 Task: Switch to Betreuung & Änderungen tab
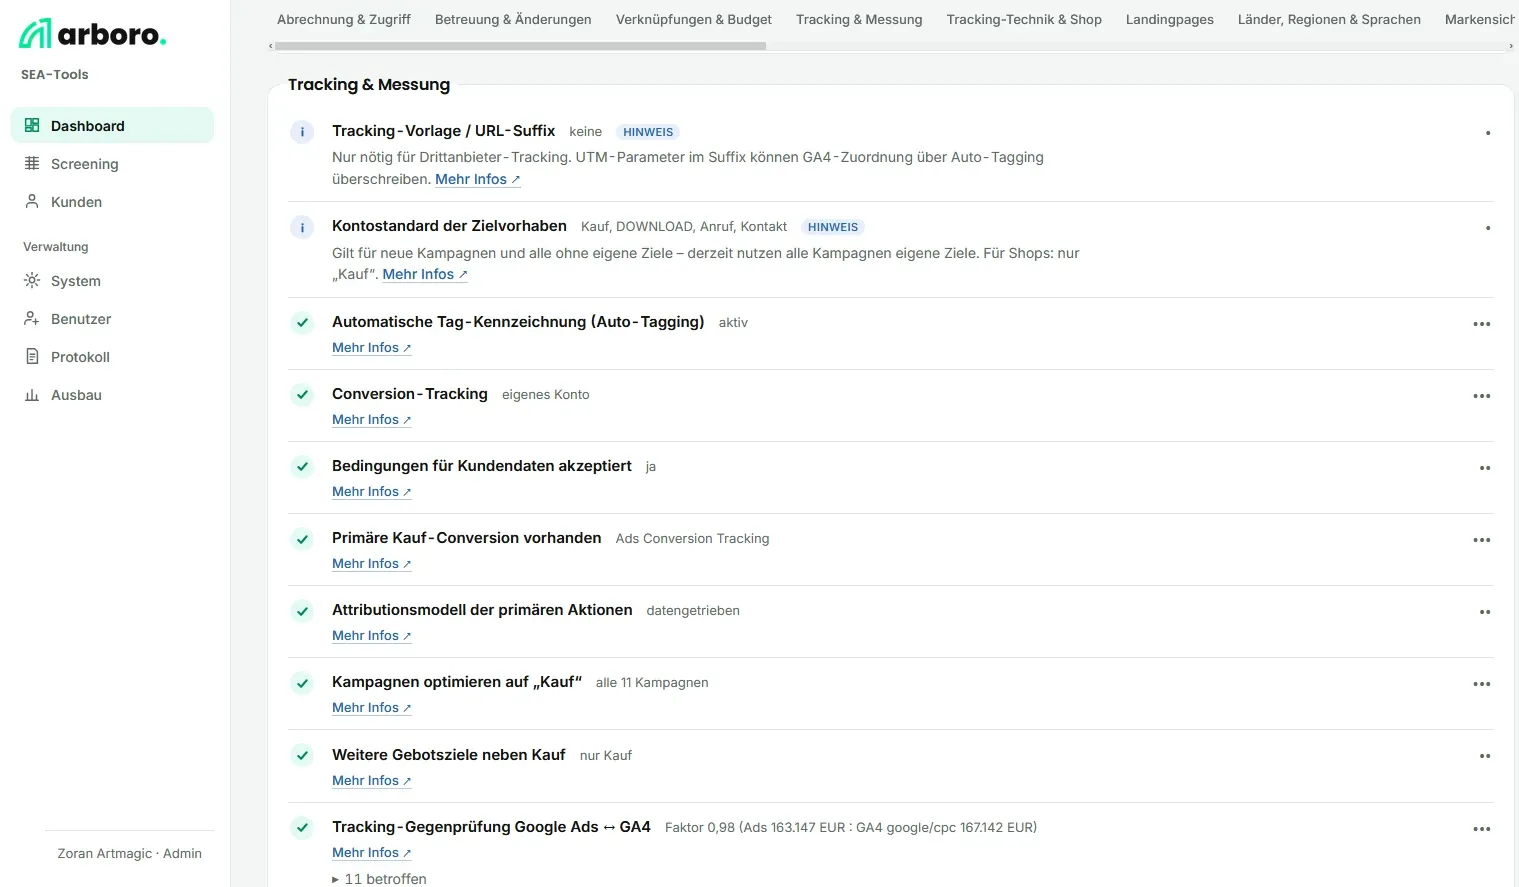click(513, 19)
